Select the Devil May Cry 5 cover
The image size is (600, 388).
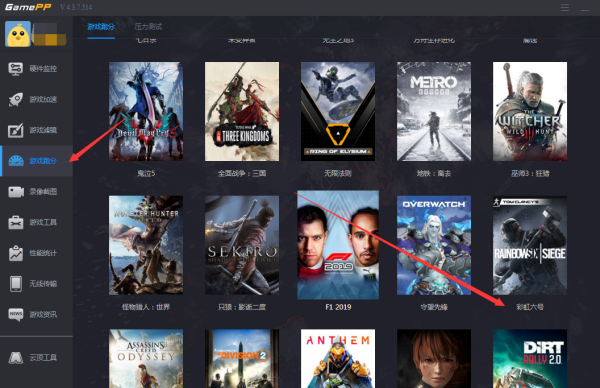tap(146, 111)
